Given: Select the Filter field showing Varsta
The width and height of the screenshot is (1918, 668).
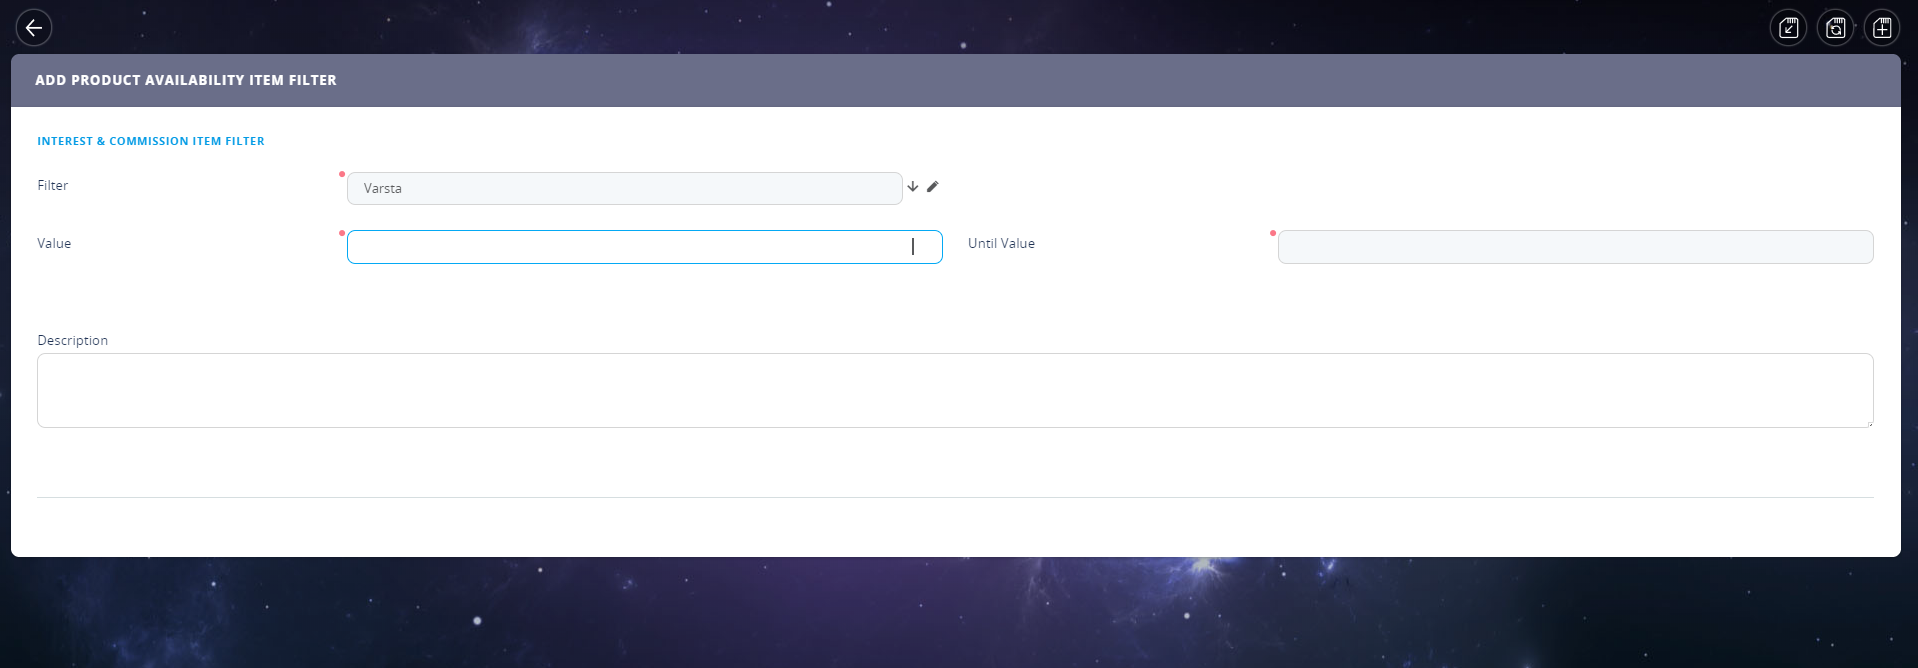Looking at the screenshot, I should (x=624, y=188).
